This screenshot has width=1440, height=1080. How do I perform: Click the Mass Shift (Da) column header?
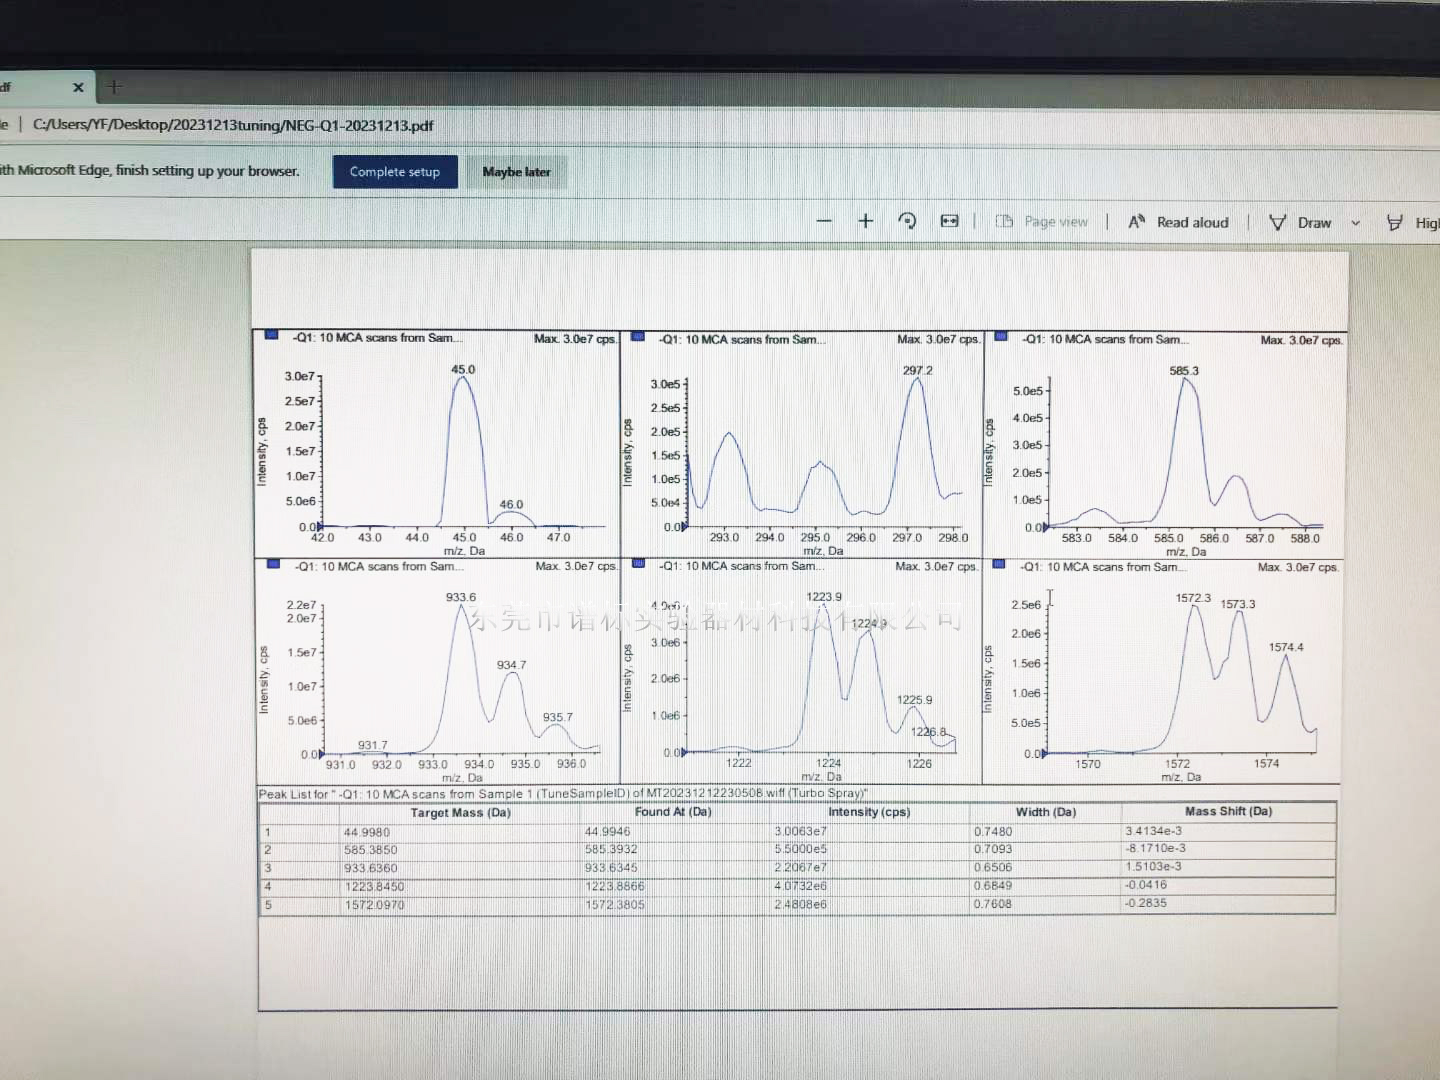[x=1228, y=811]
